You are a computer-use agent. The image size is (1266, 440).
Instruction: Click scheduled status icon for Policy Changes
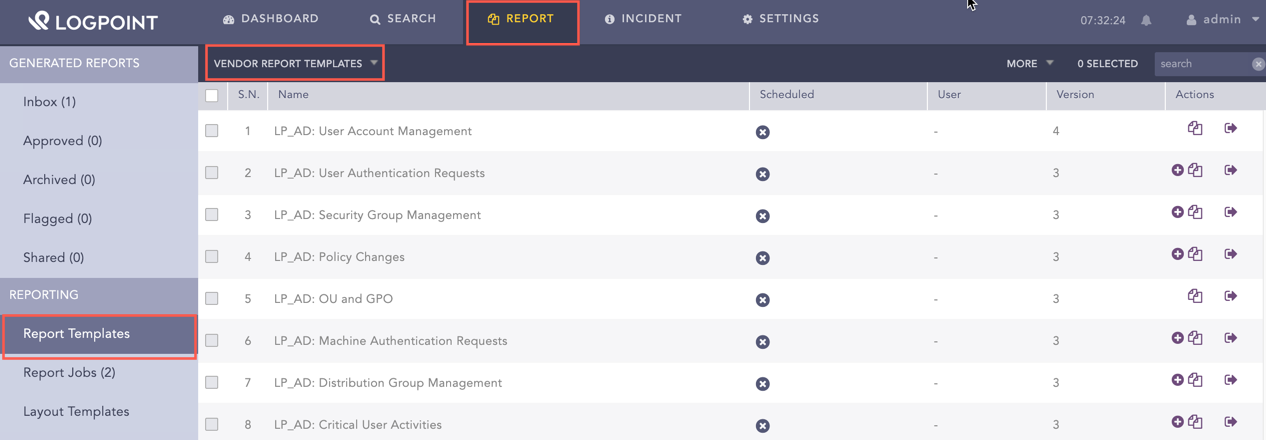point(763,258)
